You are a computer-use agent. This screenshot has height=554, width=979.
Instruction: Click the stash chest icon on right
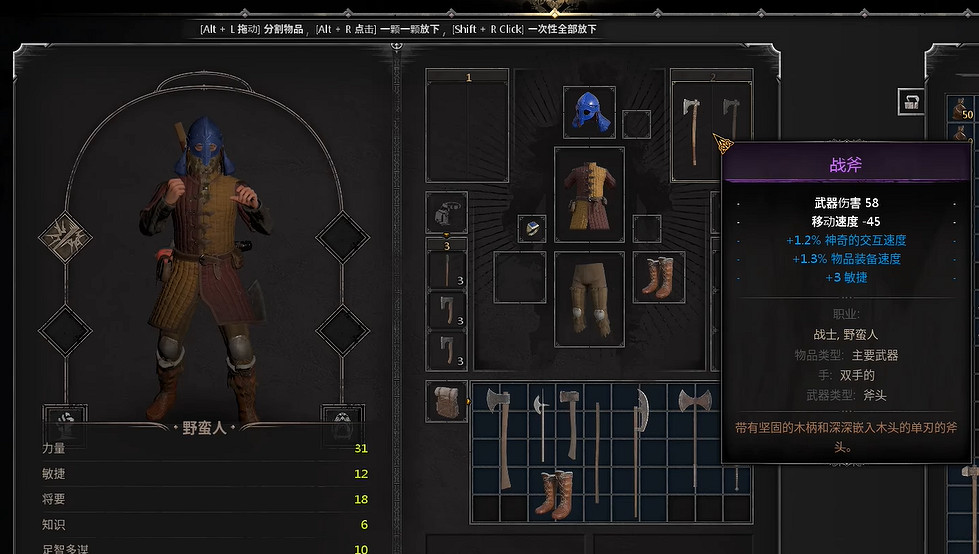click(910, 101)
